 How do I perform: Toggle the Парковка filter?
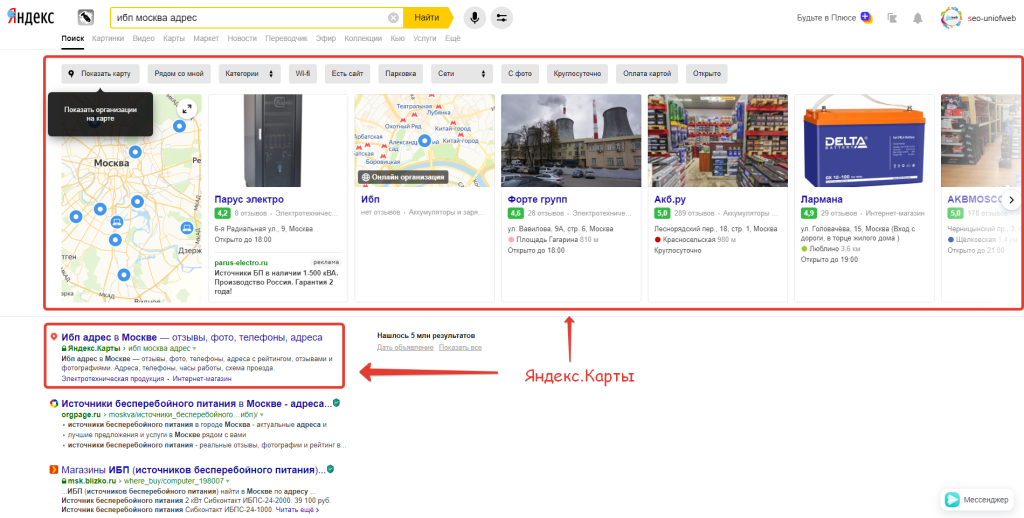pyautogui.click(x=400, y=74)
